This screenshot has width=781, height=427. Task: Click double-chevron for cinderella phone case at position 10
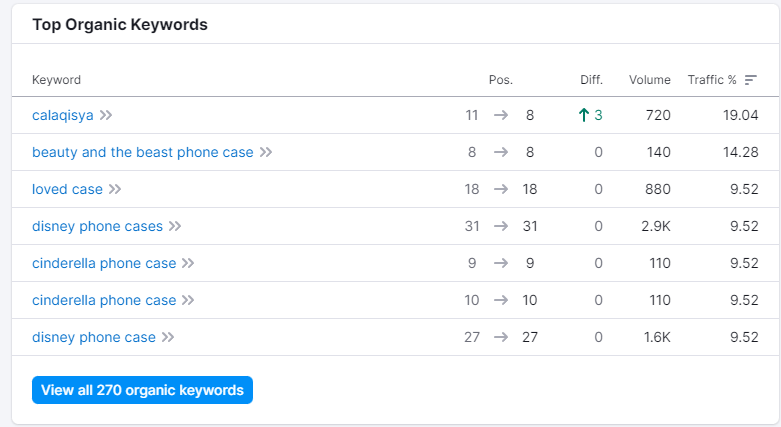[x=188, y=301]
